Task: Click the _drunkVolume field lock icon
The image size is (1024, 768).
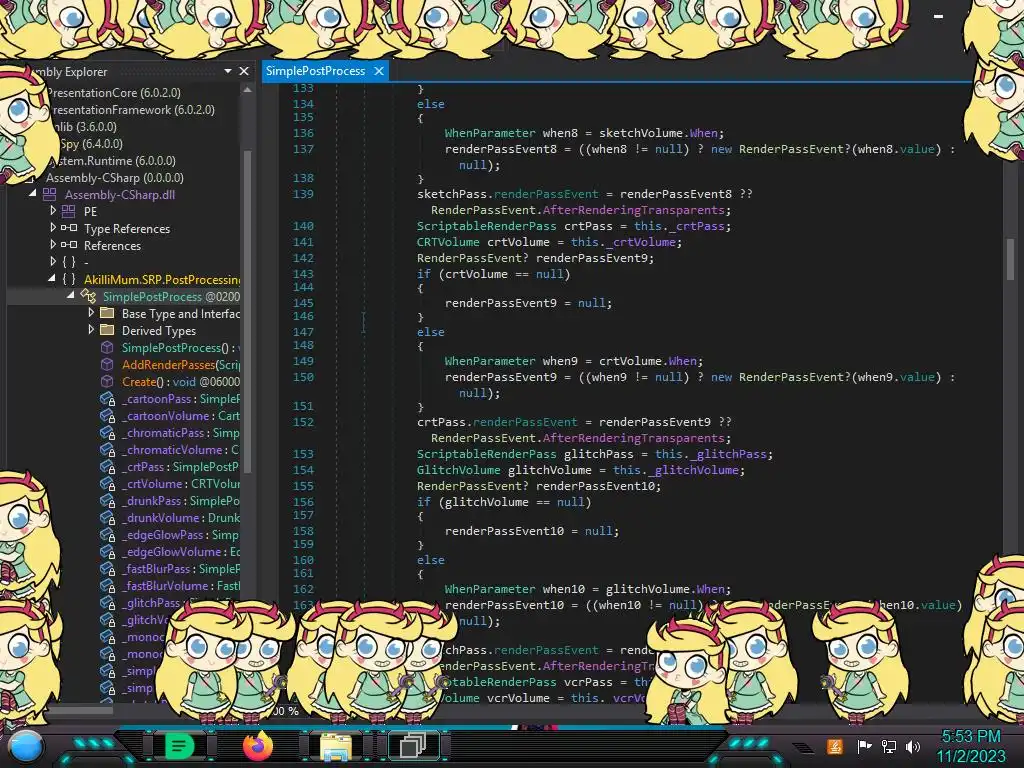Action: 108,518
